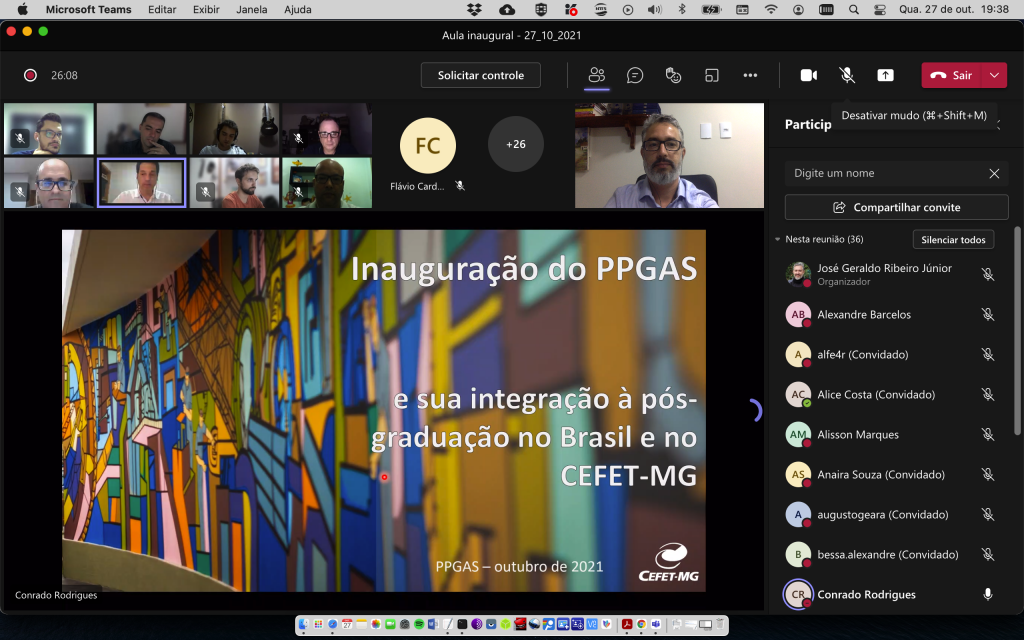Click the cloud upload icon in menu bar
Viewport: 1024px width, 640px height.
click(507, 9)
